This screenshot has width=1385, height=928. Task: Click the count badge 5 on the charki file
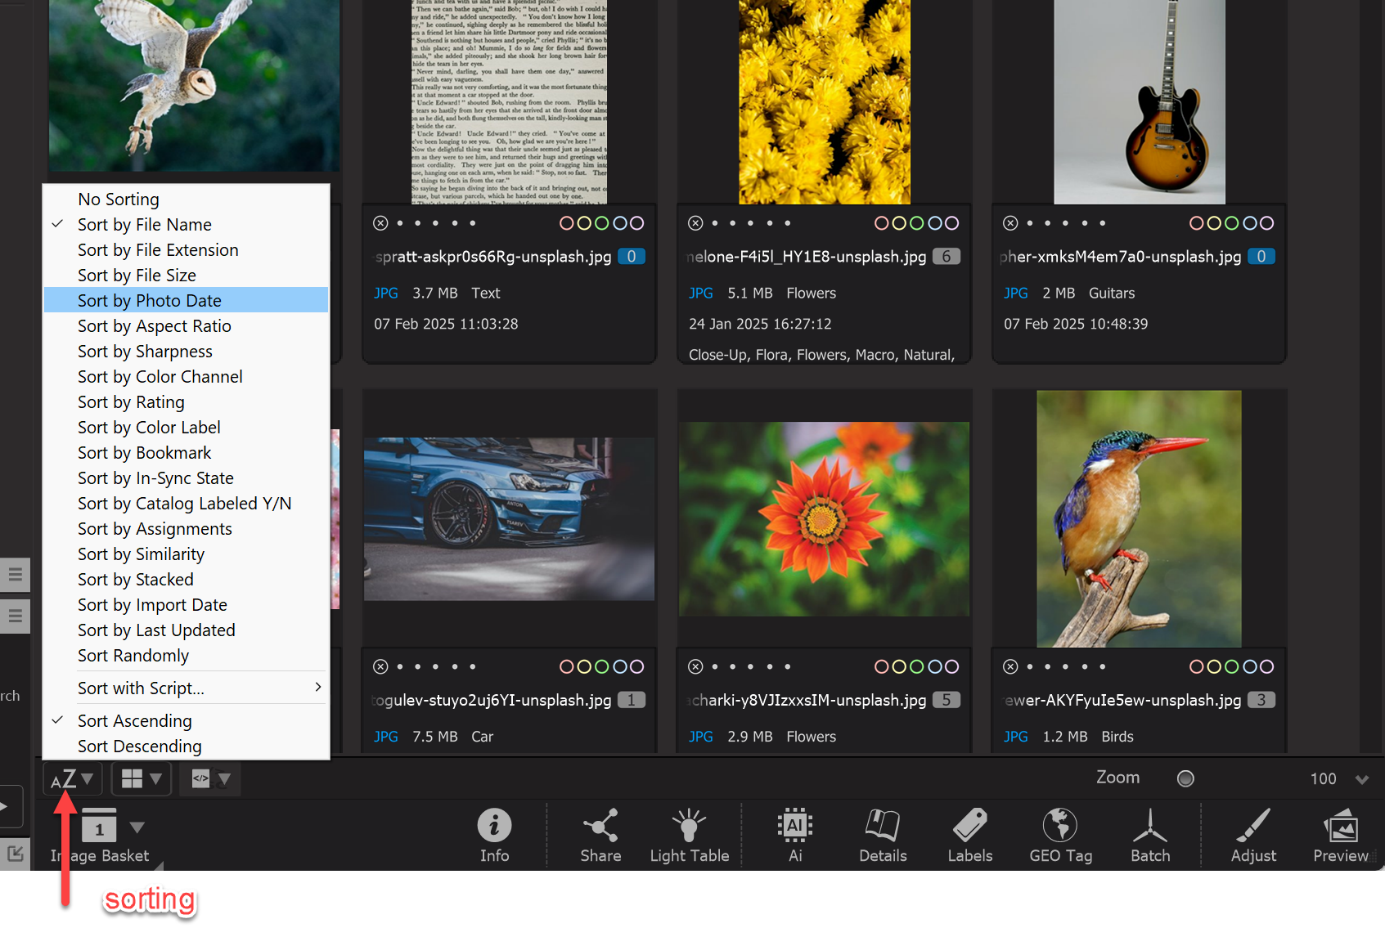(x=946, y=700)
